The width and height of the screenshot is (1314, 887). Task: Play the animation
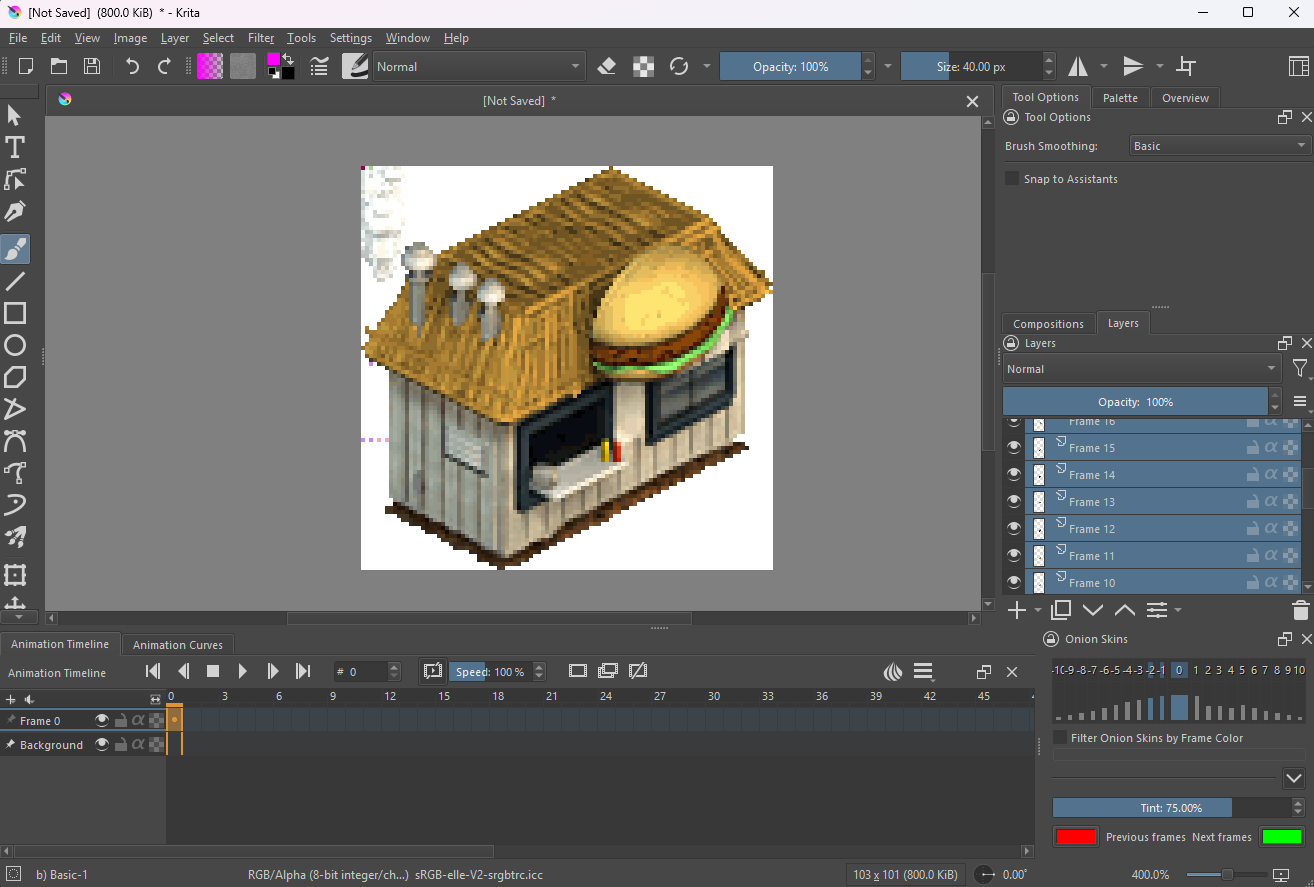243,672
